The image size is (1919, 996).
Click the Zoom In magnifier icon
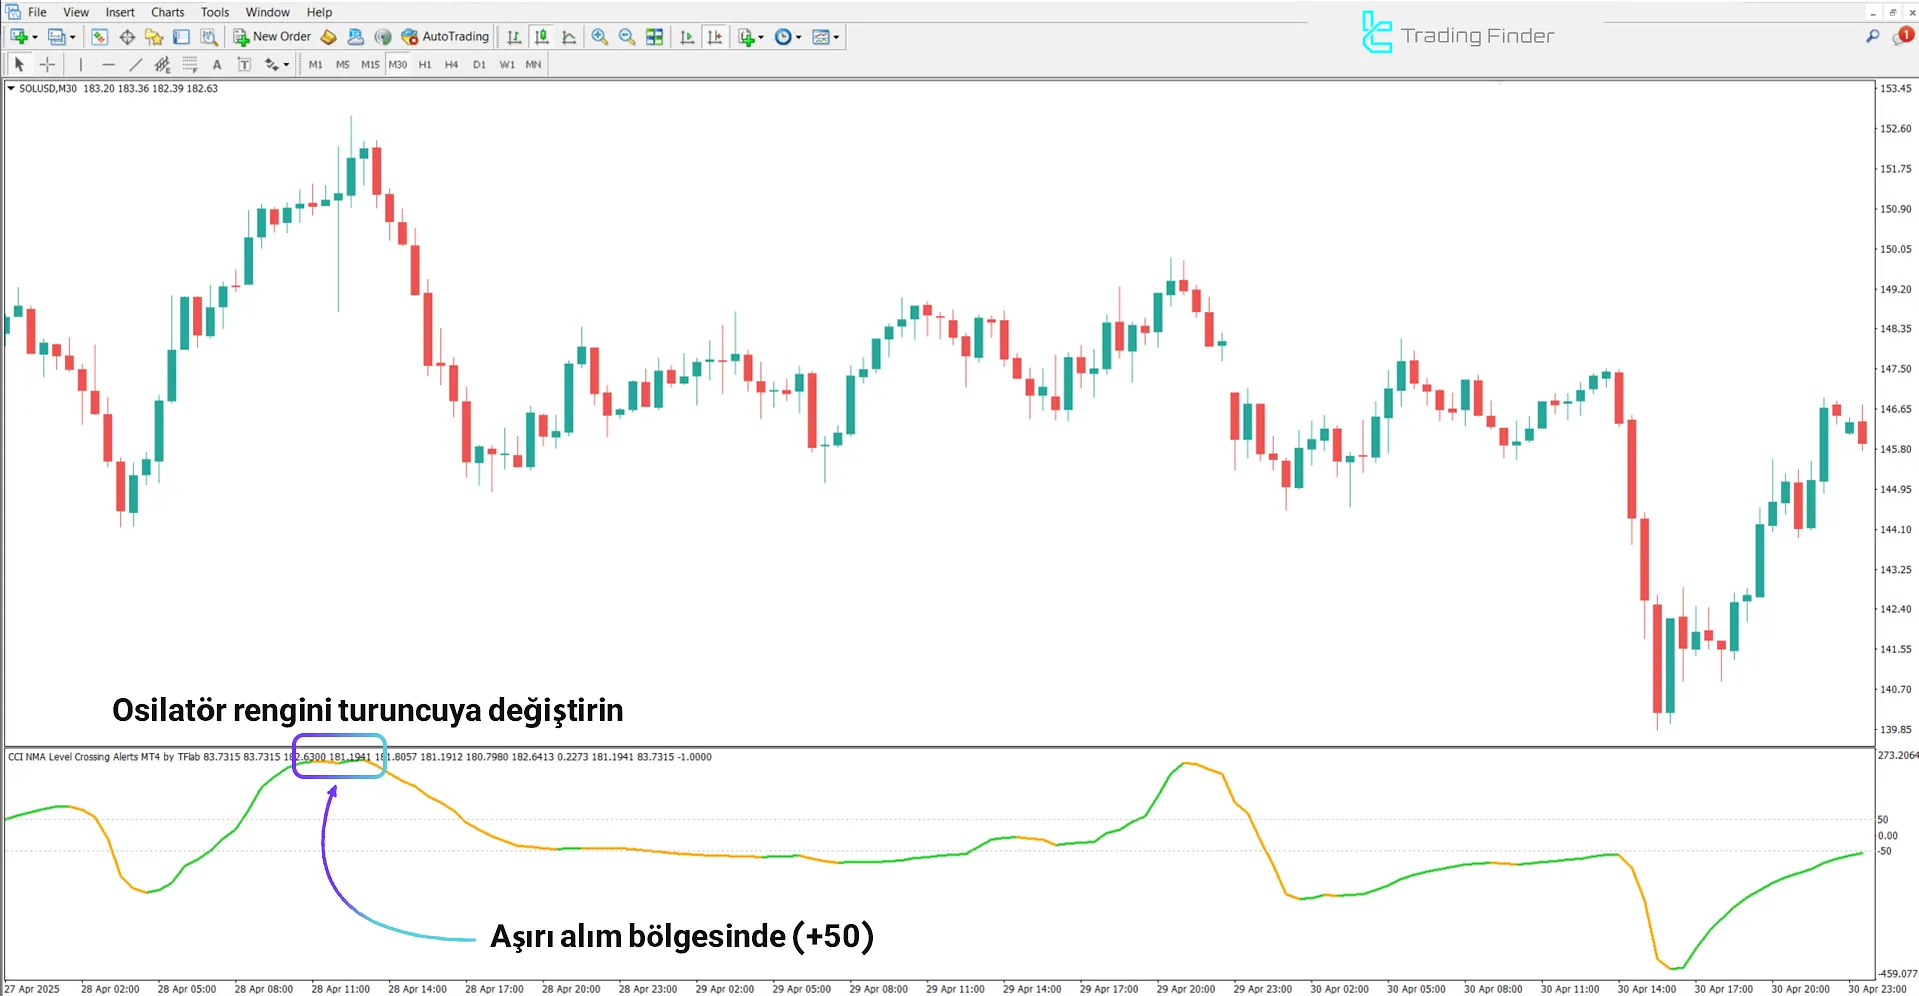click(599, 37)
